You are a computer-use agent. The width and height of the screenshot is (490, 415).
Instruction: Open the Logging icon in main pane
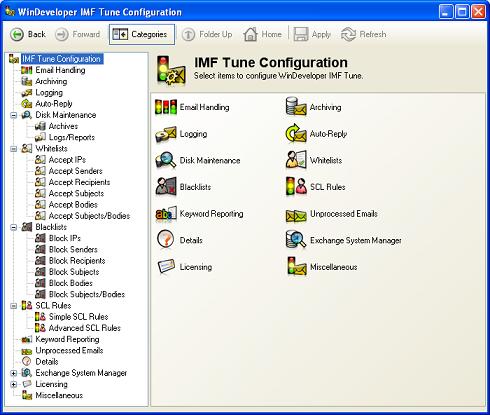[166, 134]
